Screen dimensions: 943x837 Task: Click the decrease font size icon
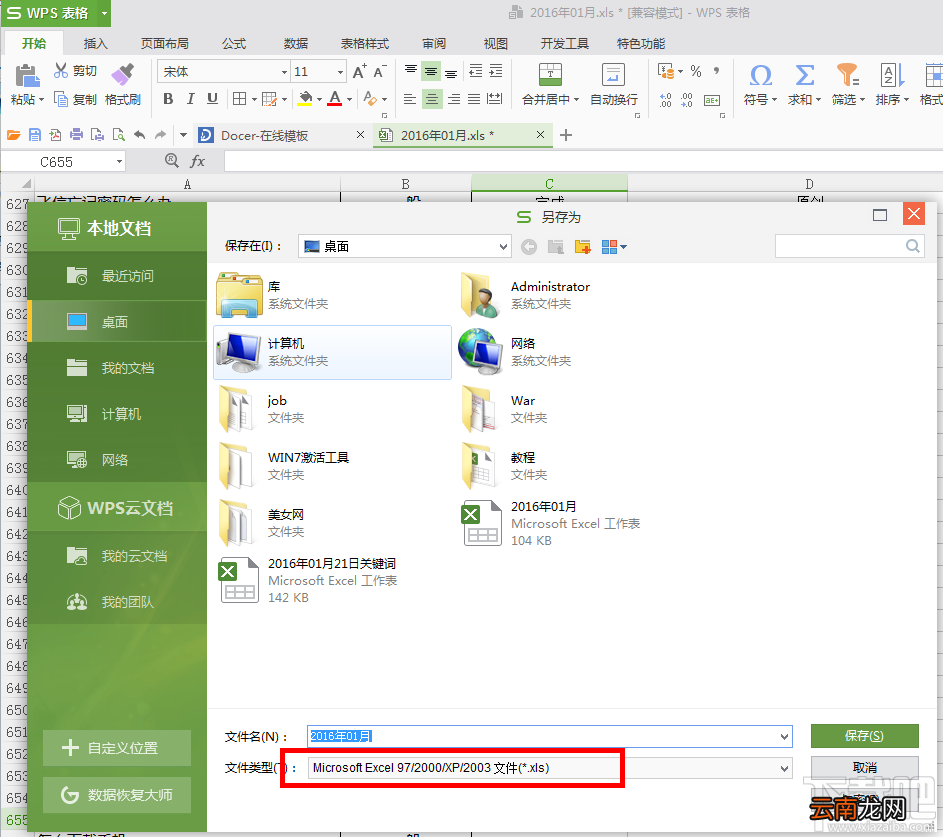(x=379, y=72)
